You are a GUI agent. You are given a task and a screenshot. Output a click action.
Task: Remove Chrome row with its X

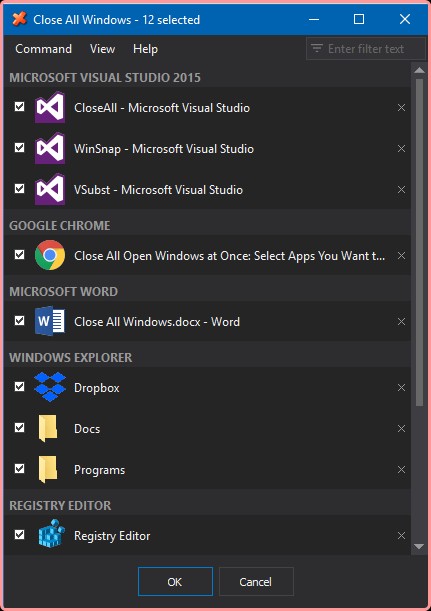pyautogui.click(x=401, y=256)
